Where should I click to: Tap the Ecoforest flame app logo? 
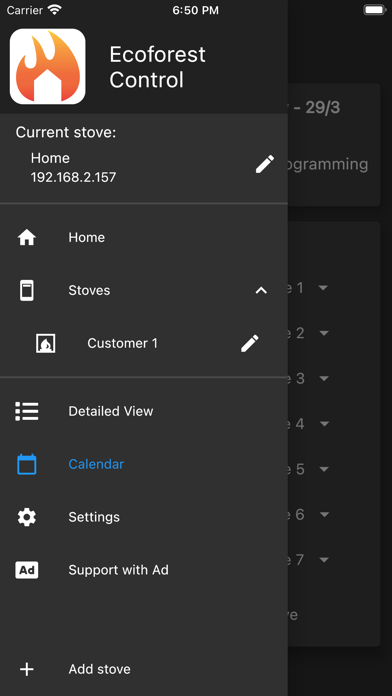[x=48, y=67]
